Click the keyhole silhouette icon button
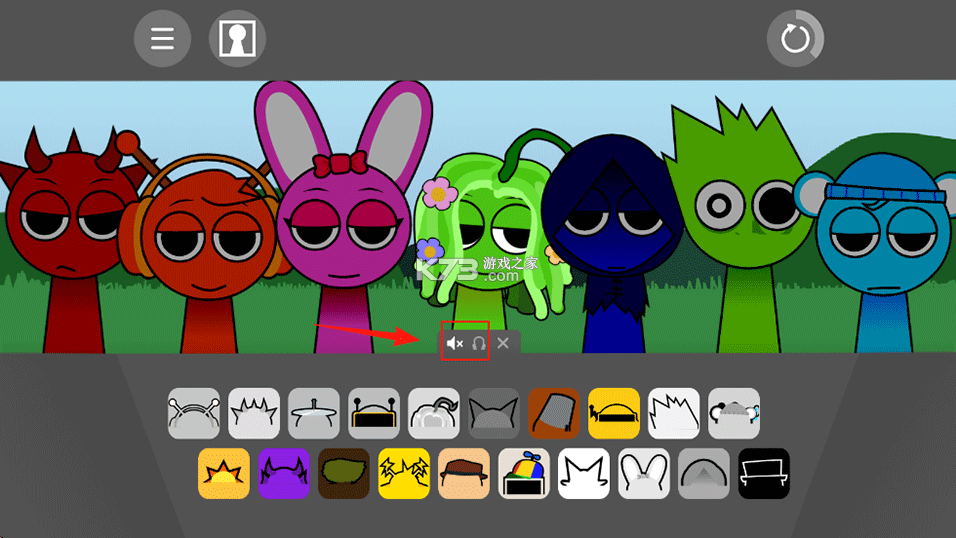The image size is (956, 538). click(237, 39)
